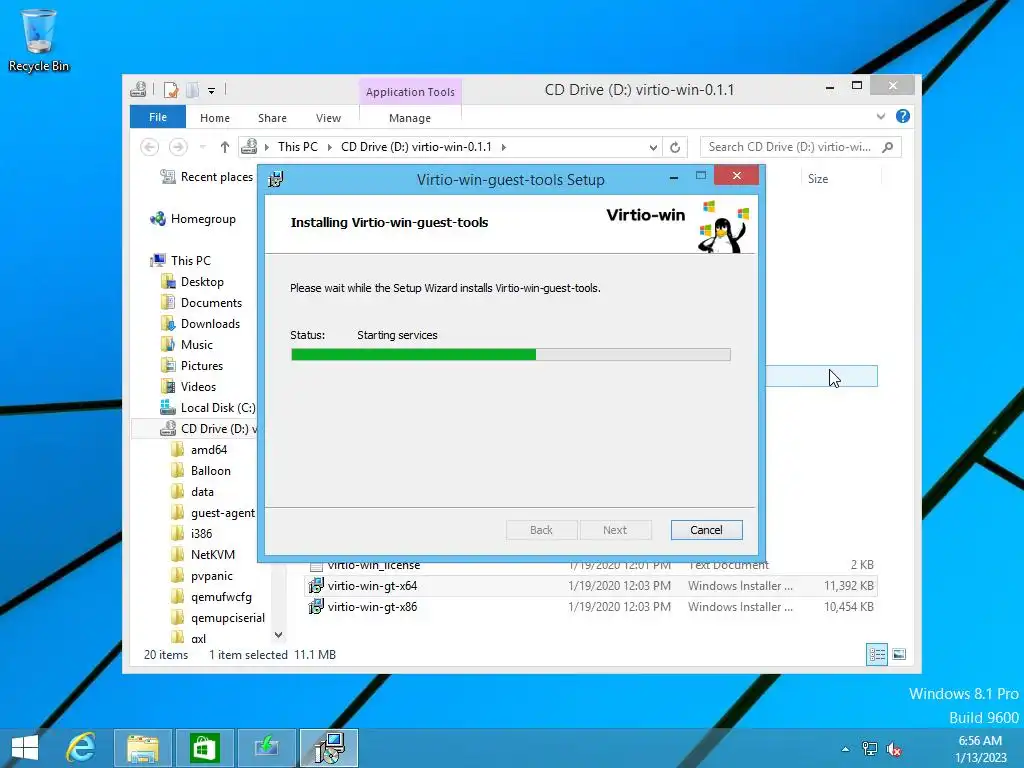Image resolution: width=1024 pixels, height=768 pixels.
Task: Click the network status tray icon
Action: 869,749
